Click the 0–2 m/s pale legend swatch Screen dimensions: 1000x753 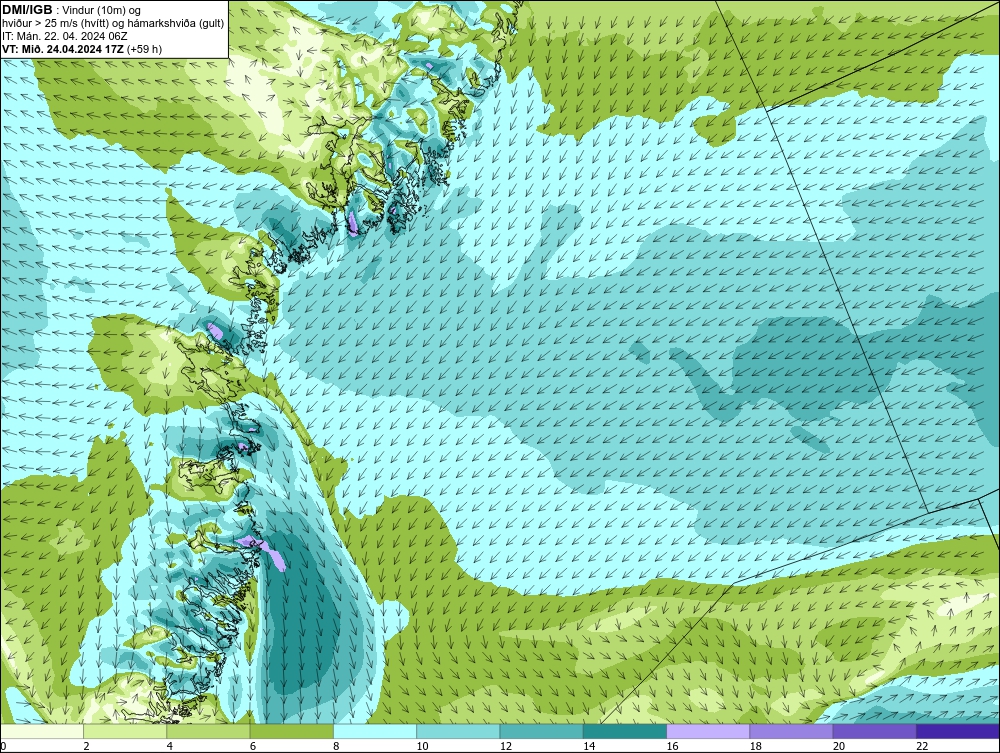(41, 731)
